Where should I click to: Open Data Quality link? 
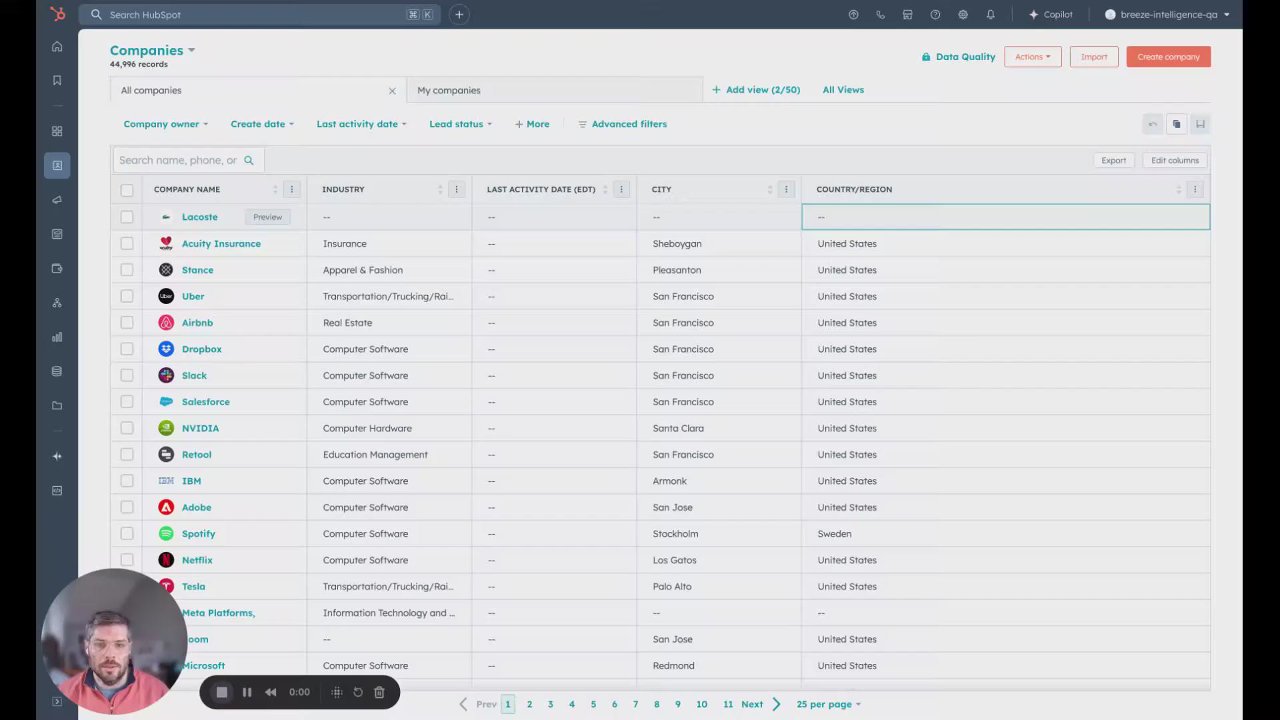point(958,57)
